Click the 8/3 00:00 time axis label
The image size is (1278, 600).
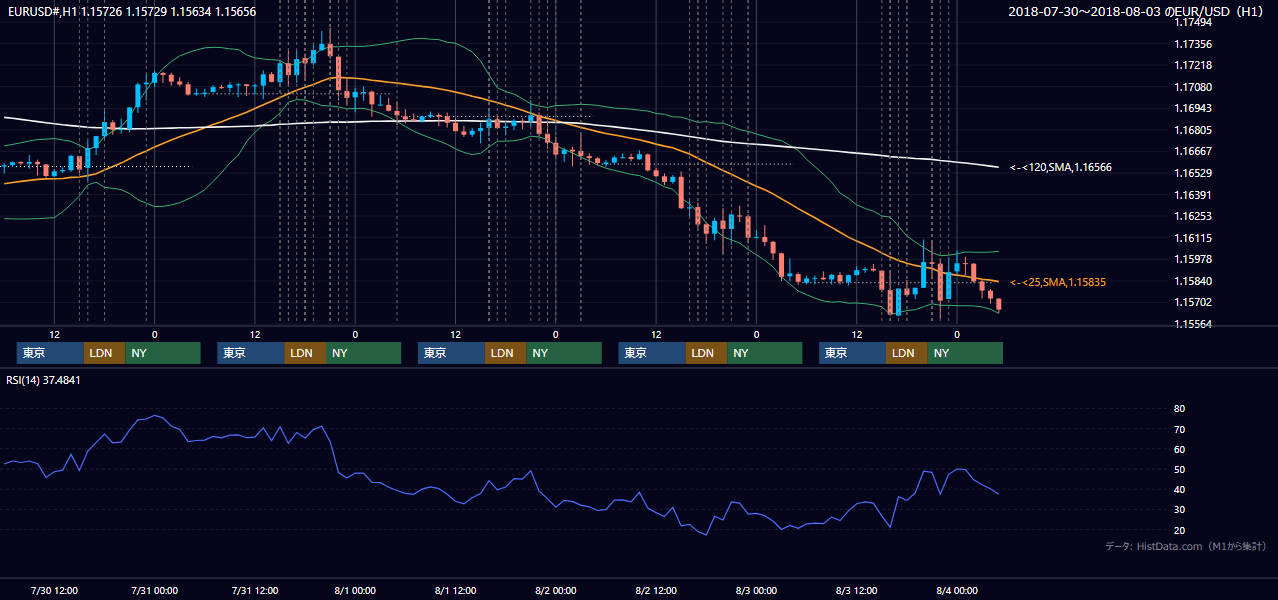click(x=756, y=590)
